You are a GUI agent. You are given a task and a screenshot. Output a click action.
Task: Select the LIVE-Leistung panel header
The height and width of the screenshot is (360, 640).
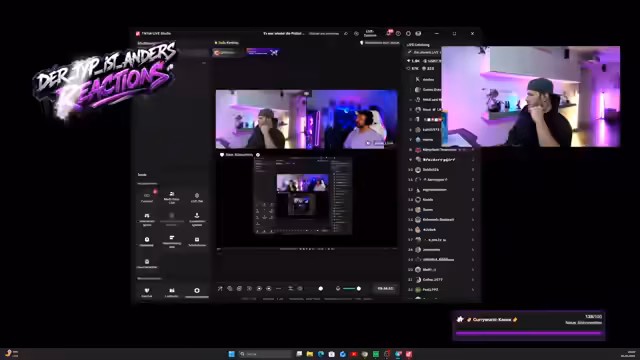click(x=418, y=45)
